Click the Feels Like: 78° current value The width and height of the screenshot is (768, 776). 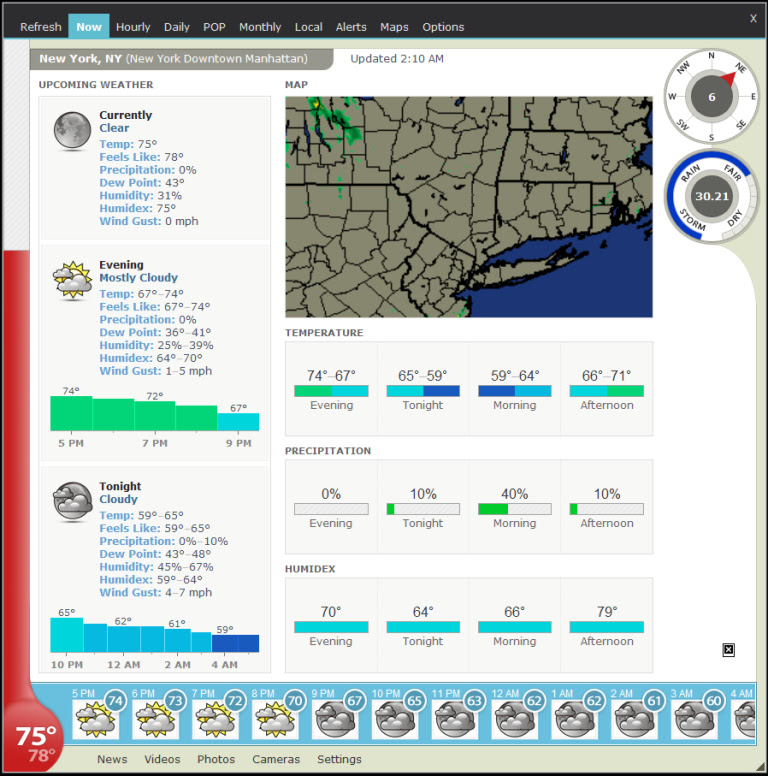pyautogui.click(x=141, y=157)
